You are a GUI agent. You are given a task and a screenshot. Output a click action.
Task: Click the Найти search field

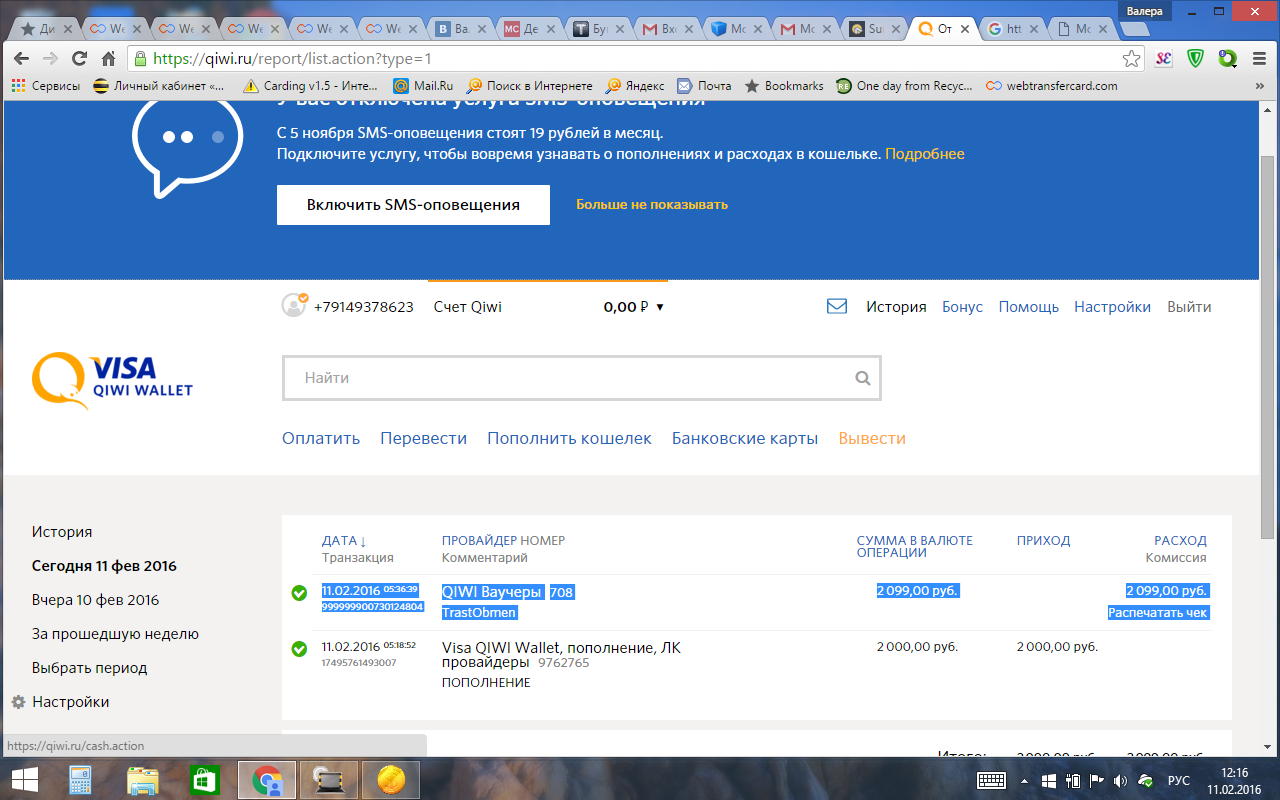pyautogui.click(x=581, y=378)
